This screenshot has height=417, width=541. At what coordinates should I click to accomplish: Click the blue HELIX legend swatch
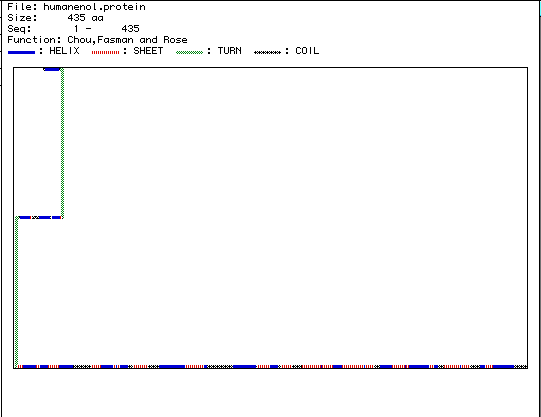(x=21, y=52)
